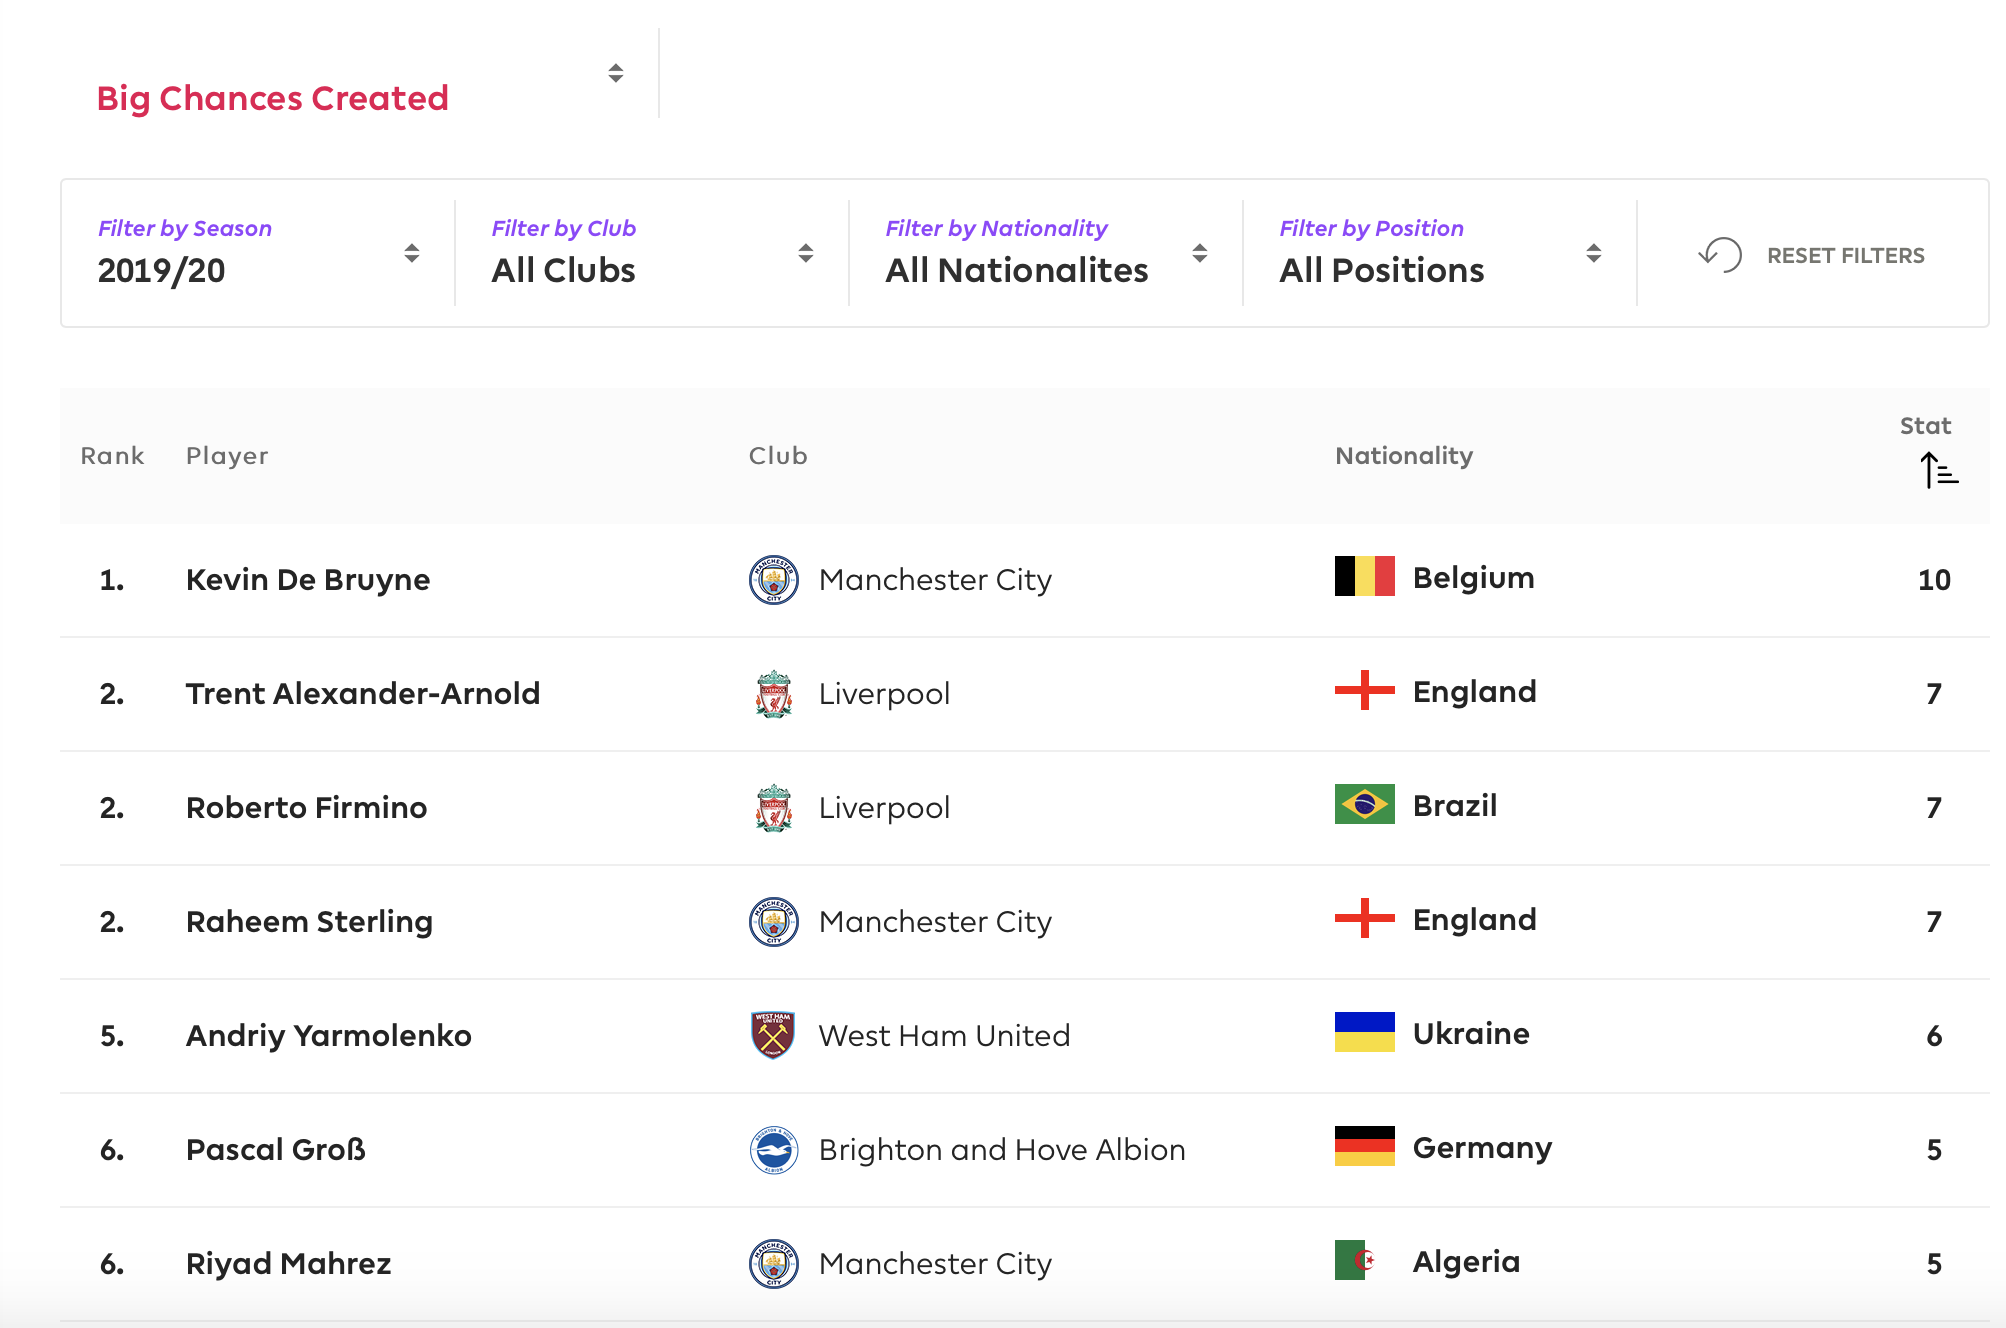The image size is (2006, 1328).
Task: Expand the Filter by Club dropdown
Action: click(652, 253)
